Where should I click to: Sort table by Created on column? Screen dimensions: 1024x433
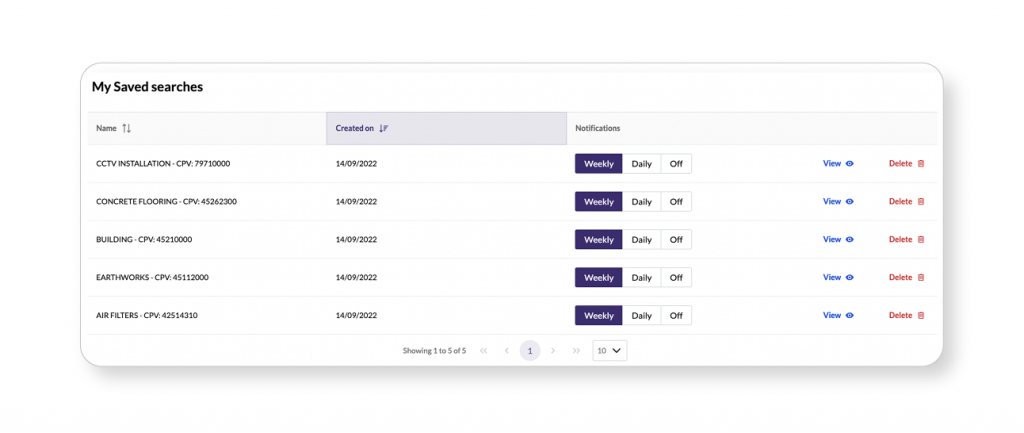(x=355, y=129)
